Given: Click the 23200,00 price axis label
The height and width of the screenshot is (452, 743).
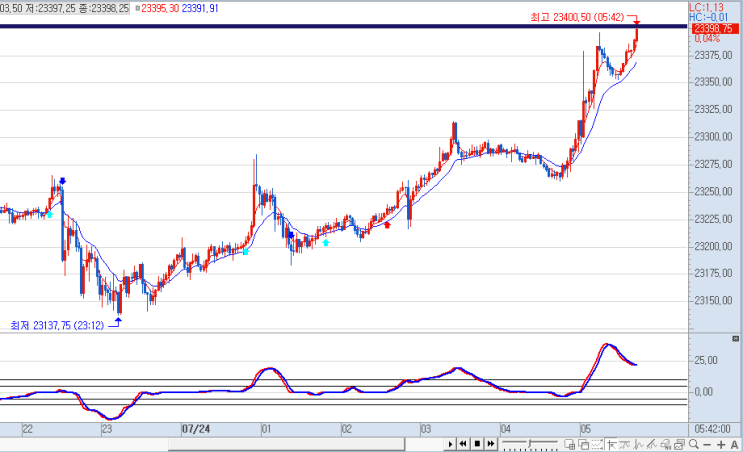Looking at the screenshot, I should (x=713, y=246).
